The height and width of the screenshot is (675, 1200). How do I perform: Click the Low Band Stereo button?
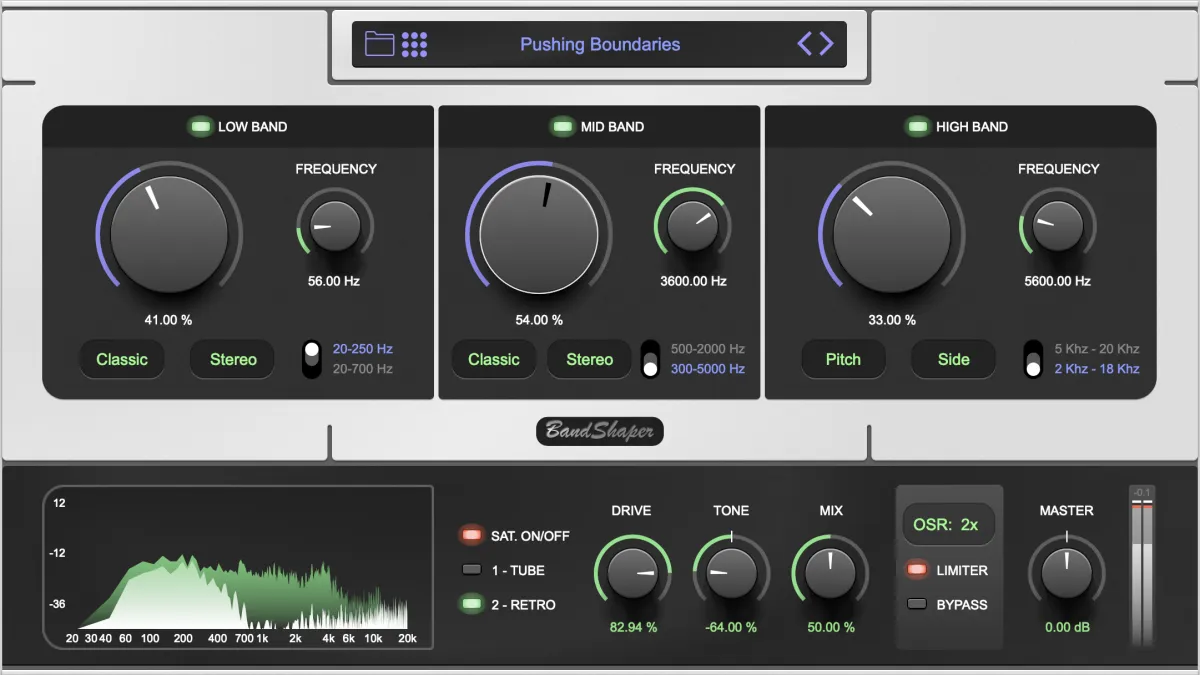pyautogui.click(x=233, y=359)
